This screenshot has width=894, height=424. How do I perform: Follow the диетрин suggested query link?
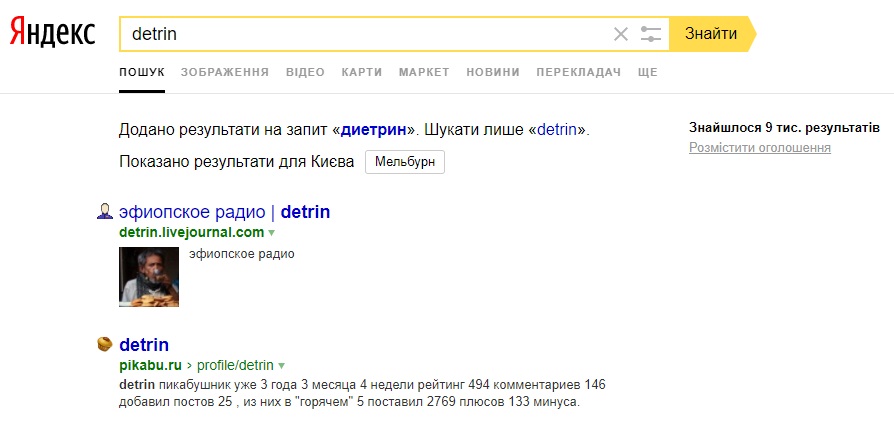[373, 129]
